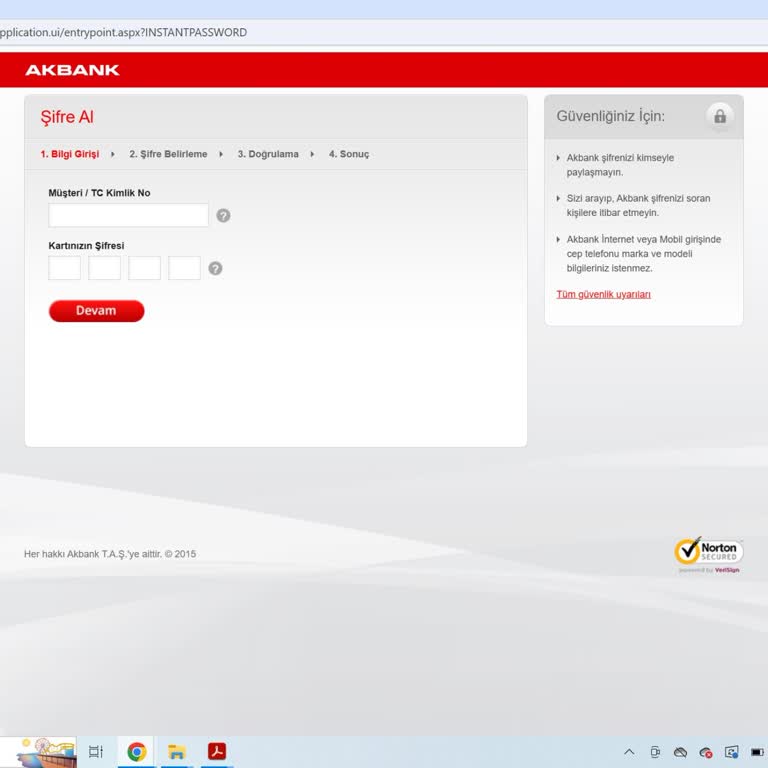Click 'Akbank şifrenizi kimseyle paylaşmayın.' text
Screen dimensions: 768x768
pyautogui.click(x=620, y=165)
